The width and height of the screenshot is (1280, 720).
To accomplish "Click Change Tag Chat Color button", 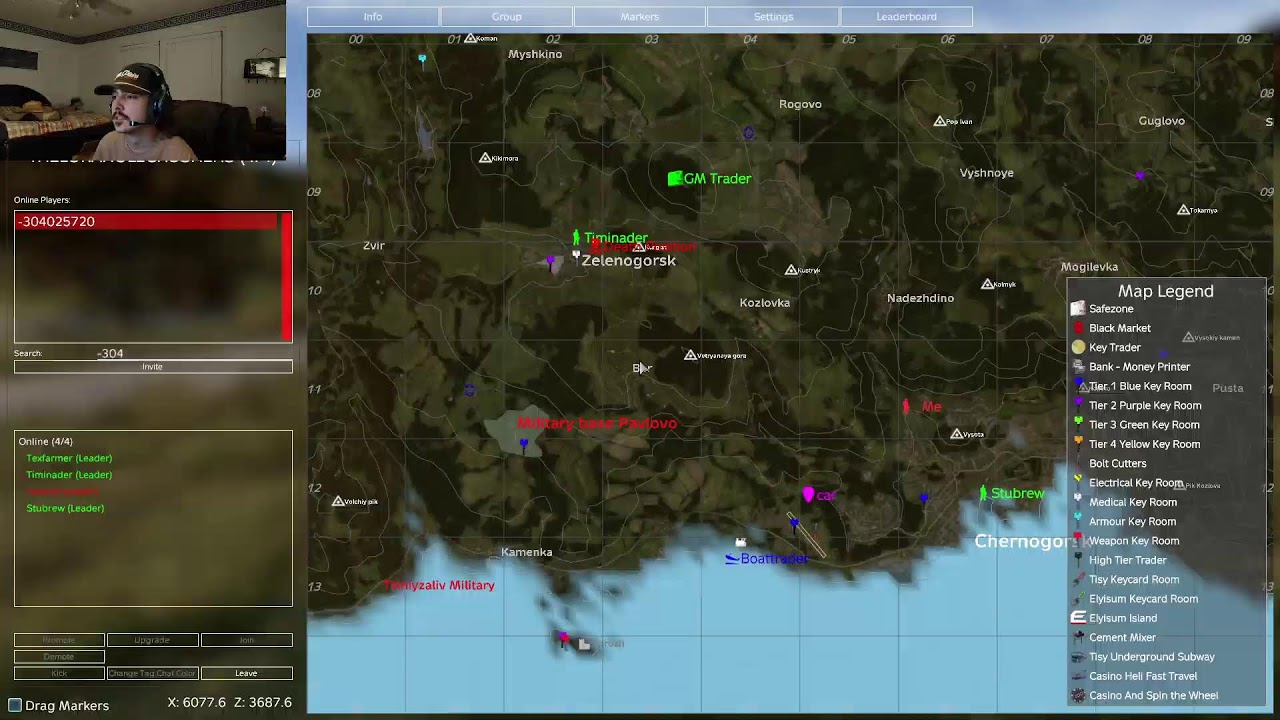I will coord(152,673).
